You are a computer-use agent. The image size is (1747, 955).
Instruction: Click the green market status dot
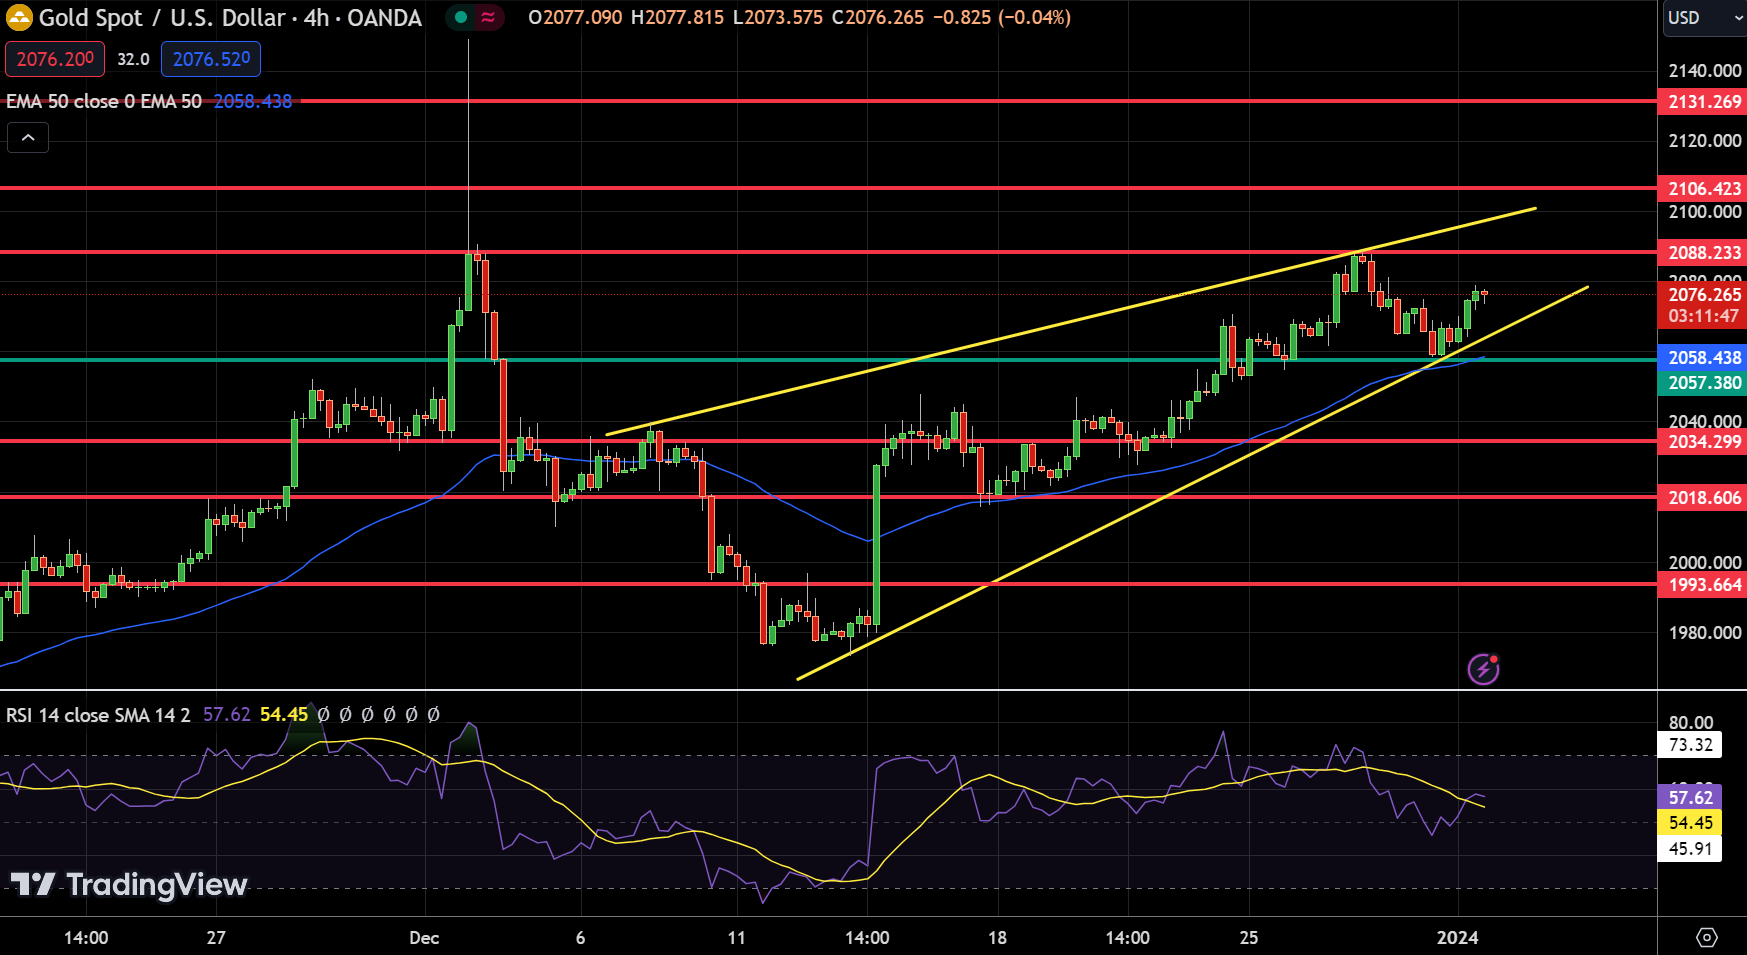pyautogui.click(x=461, y=17)
